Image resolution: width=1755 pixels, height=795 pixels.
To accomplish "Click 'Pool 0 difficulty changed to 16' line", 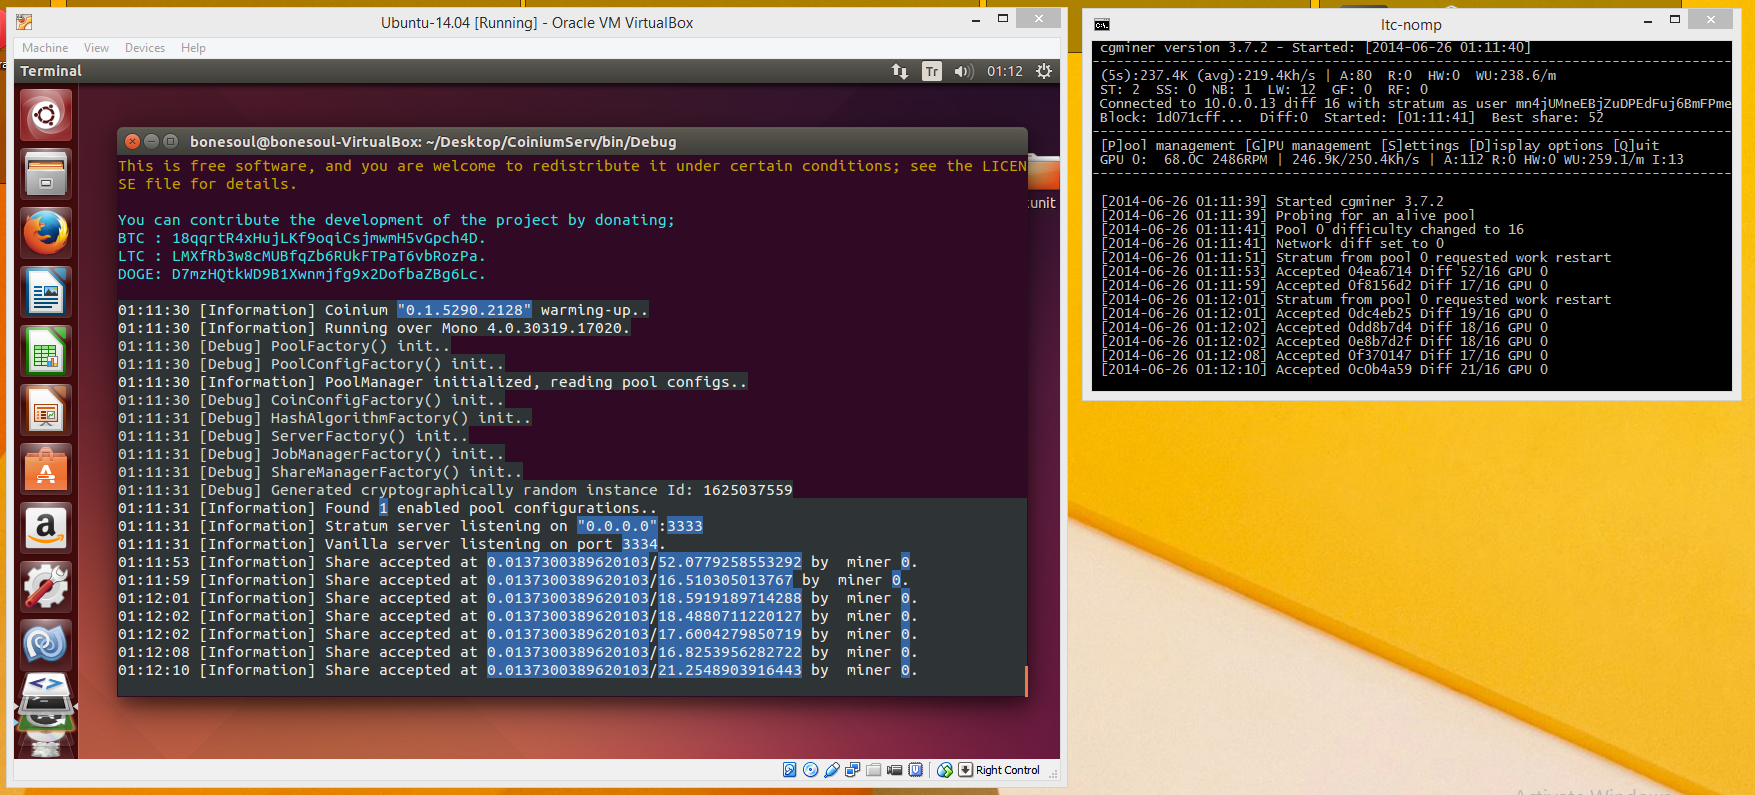I will click(x=1312, y=229).
